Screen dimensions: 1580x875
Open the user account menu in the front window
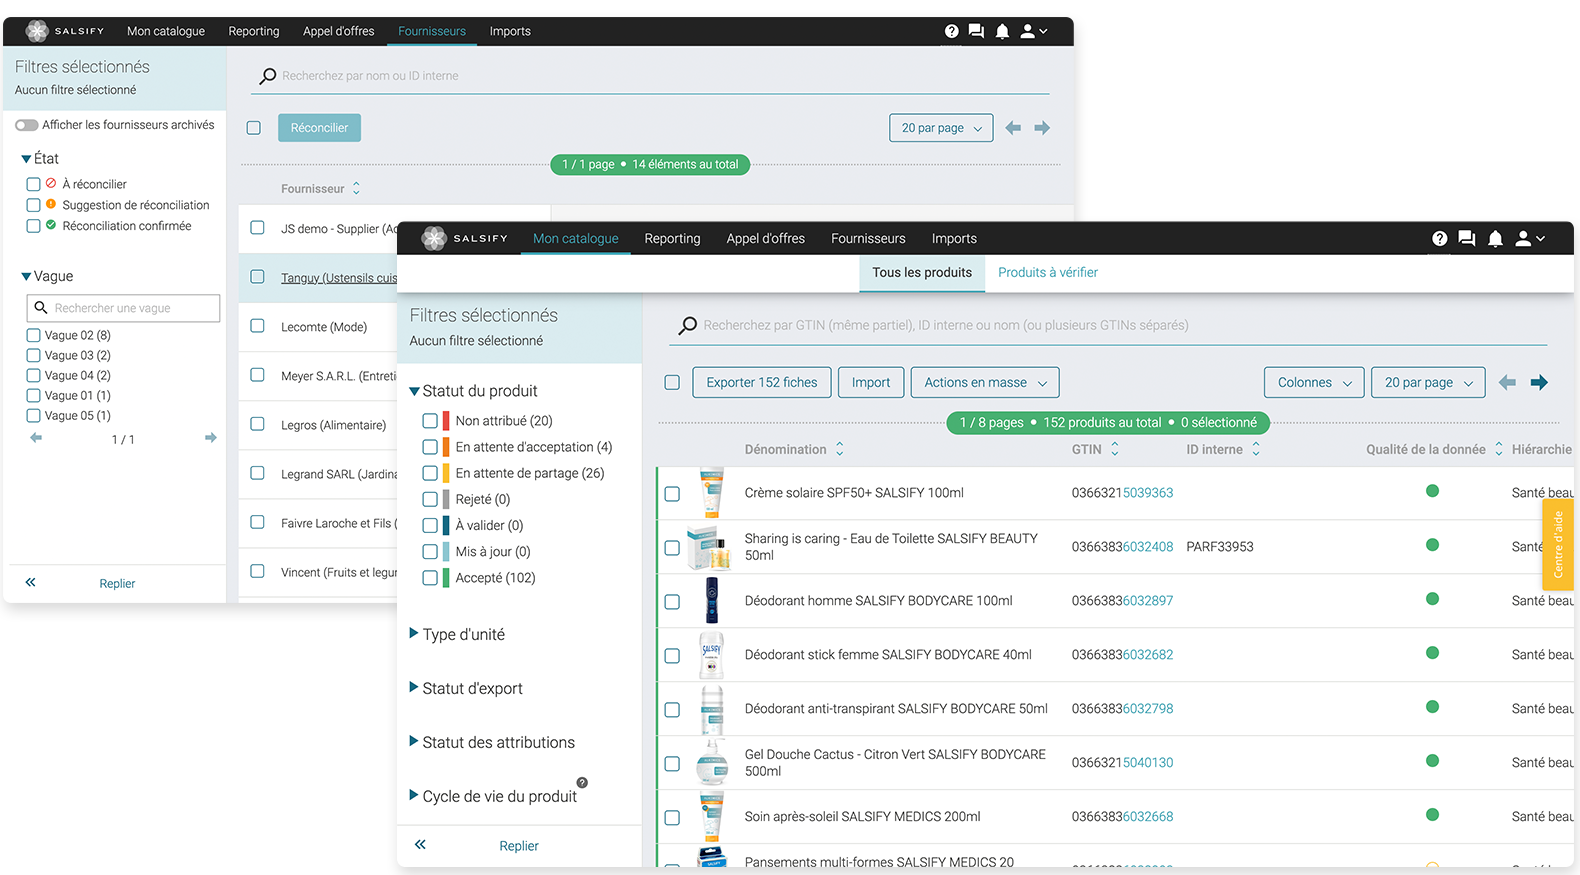(1530, 238)
